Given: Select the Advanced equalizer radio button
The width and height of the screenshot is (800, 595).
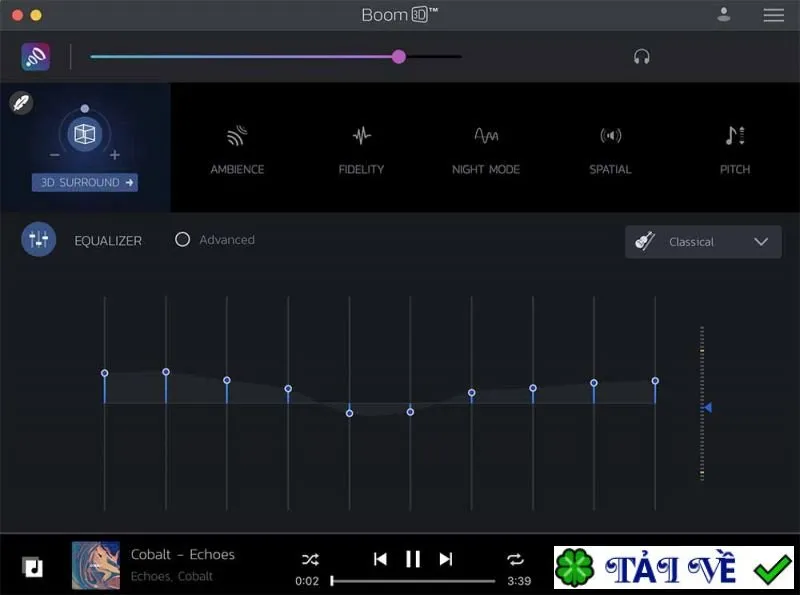Looking at the screenshot, I should click(182, 239).
